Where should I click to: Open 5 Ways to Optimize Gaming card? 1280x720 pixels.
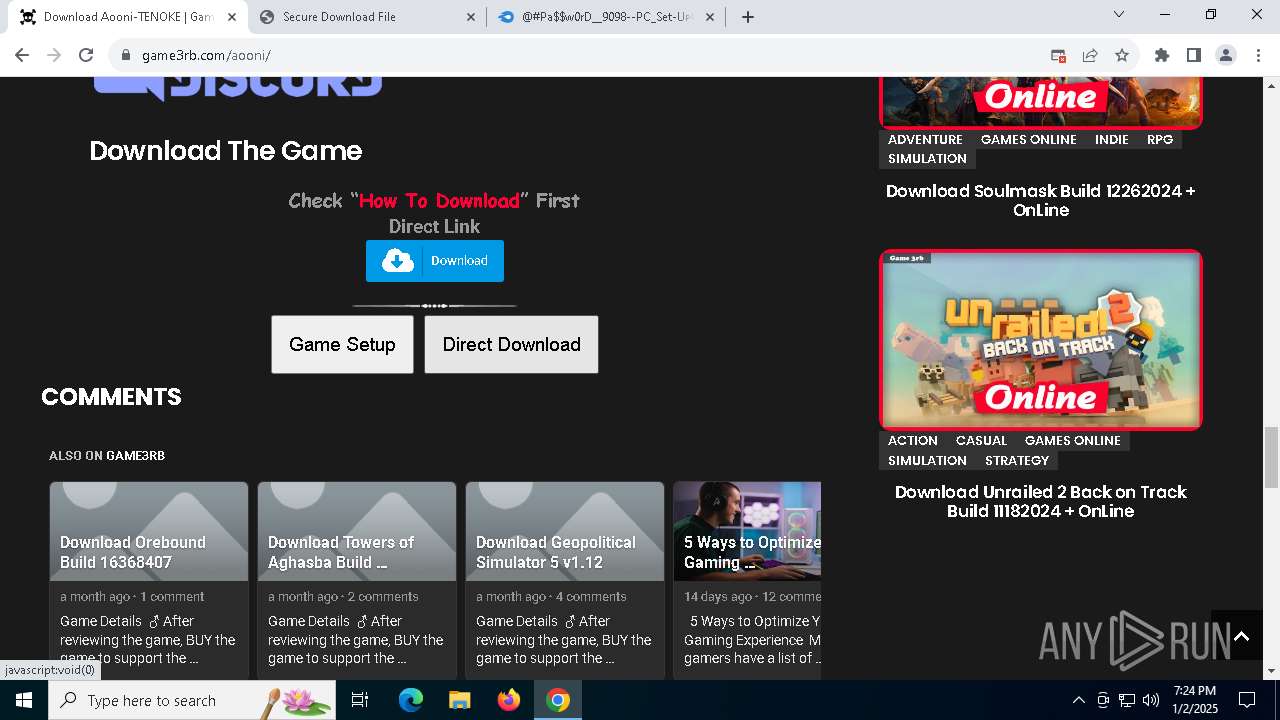(747, 580)
